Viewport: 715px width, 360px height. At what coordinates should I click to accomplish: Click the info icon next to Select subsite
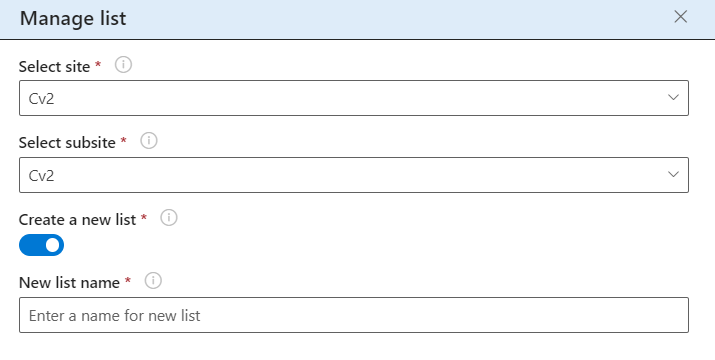(149, 141)
